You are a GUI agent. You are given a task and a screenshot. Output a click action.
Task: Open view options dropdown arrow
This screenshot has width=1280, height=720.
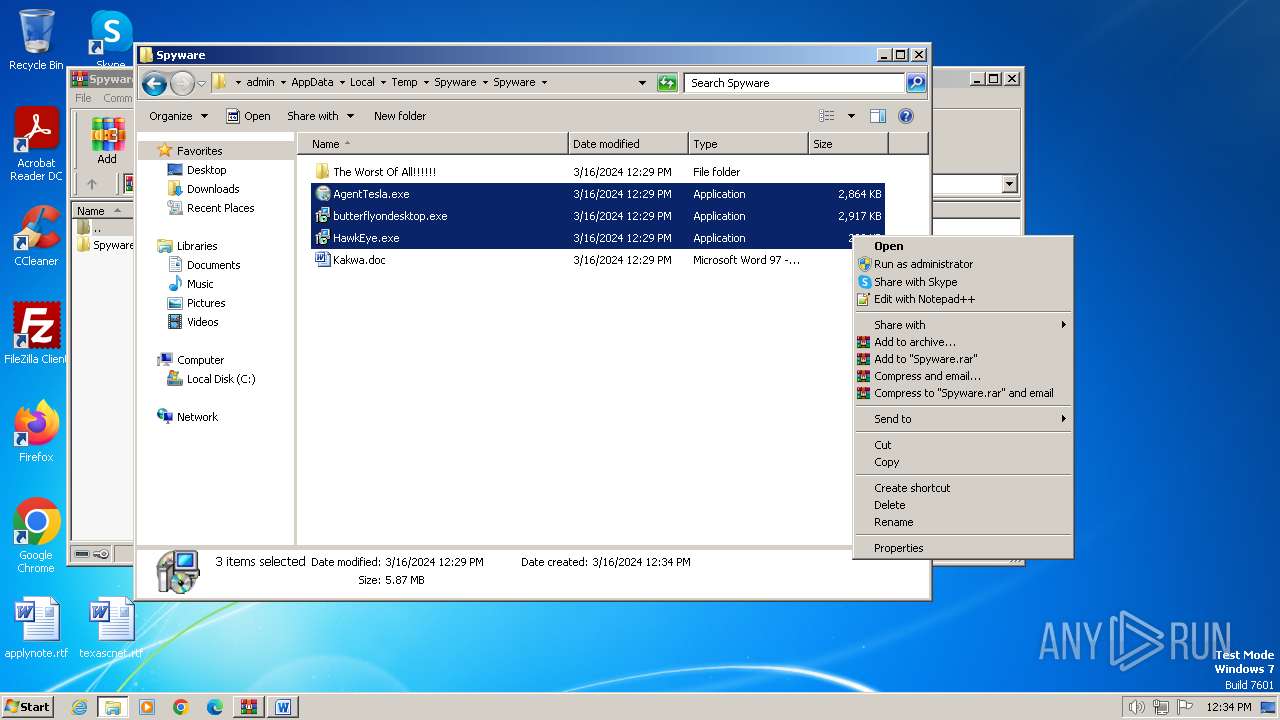pyautogui.click(x=851, y=116)
